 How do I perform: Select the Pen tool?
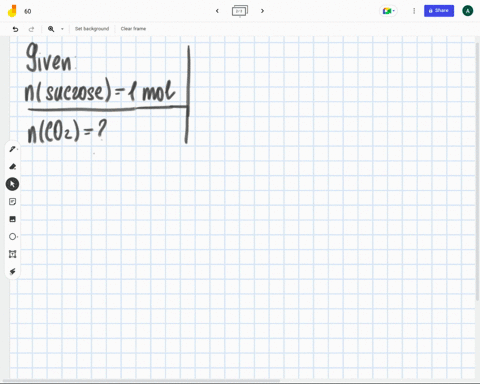tap(12, 149)
